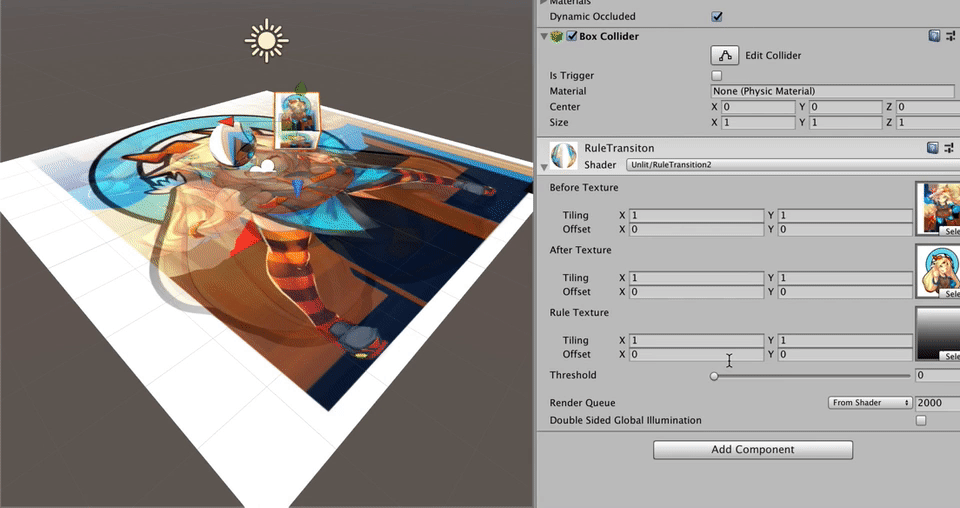Click Center X value field

(x=758, y=106)
